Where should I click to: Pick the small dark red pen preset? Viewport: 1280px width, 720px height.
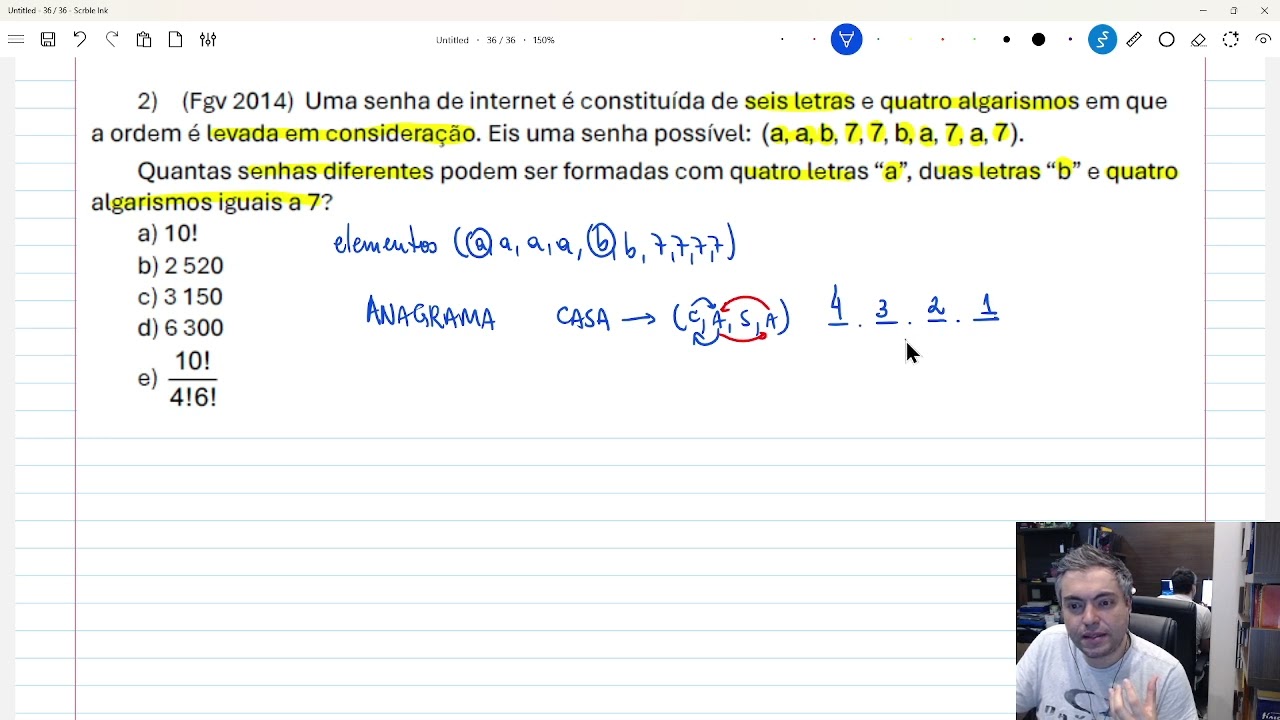point(814,40)
